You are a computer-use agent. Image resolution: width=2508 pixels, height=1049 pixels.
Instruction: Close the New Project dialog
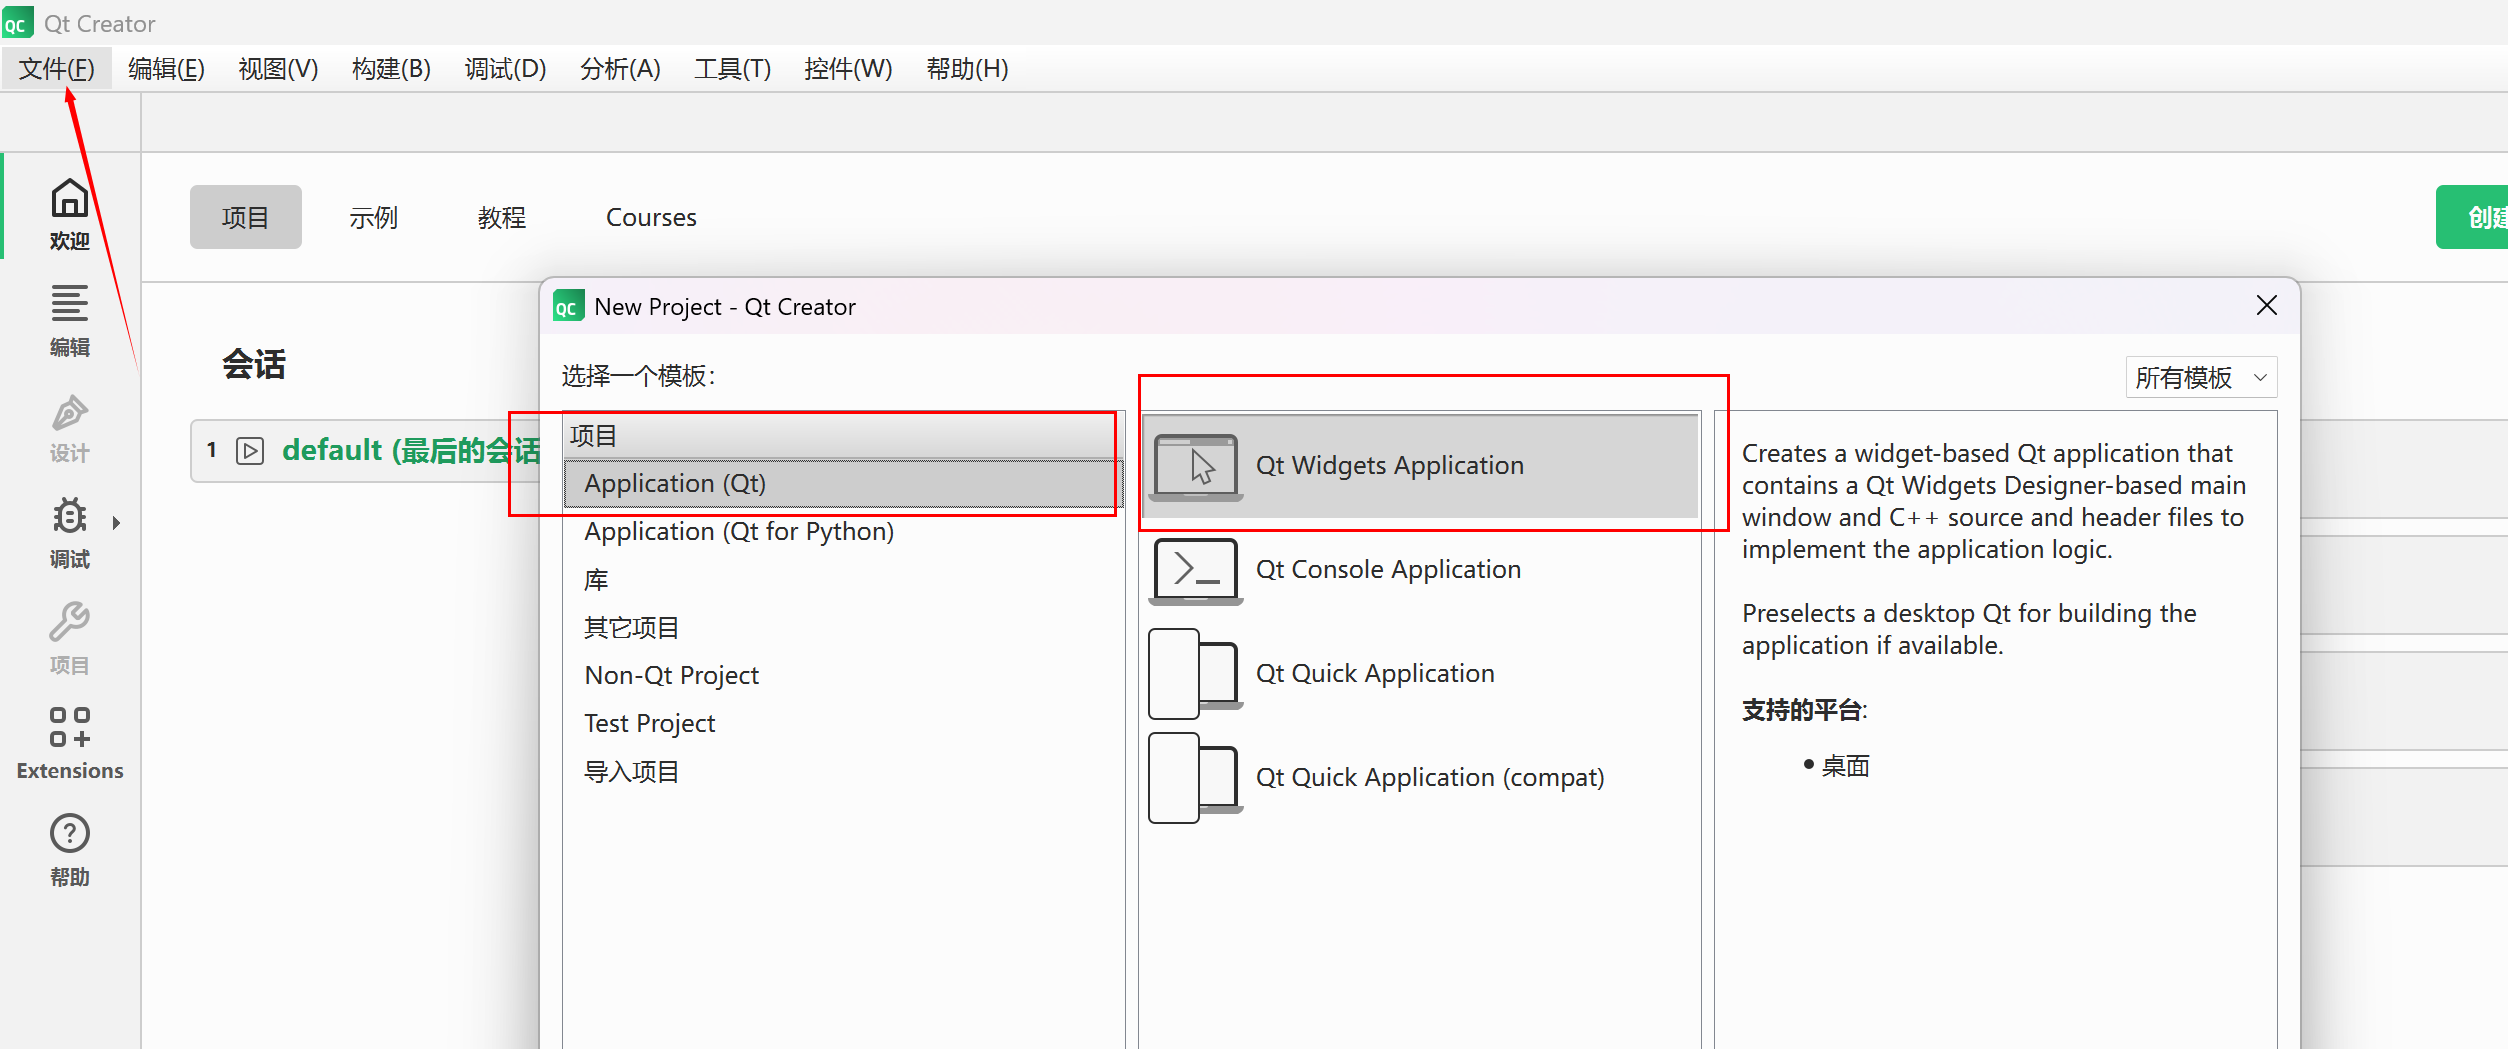[2266, 305]
